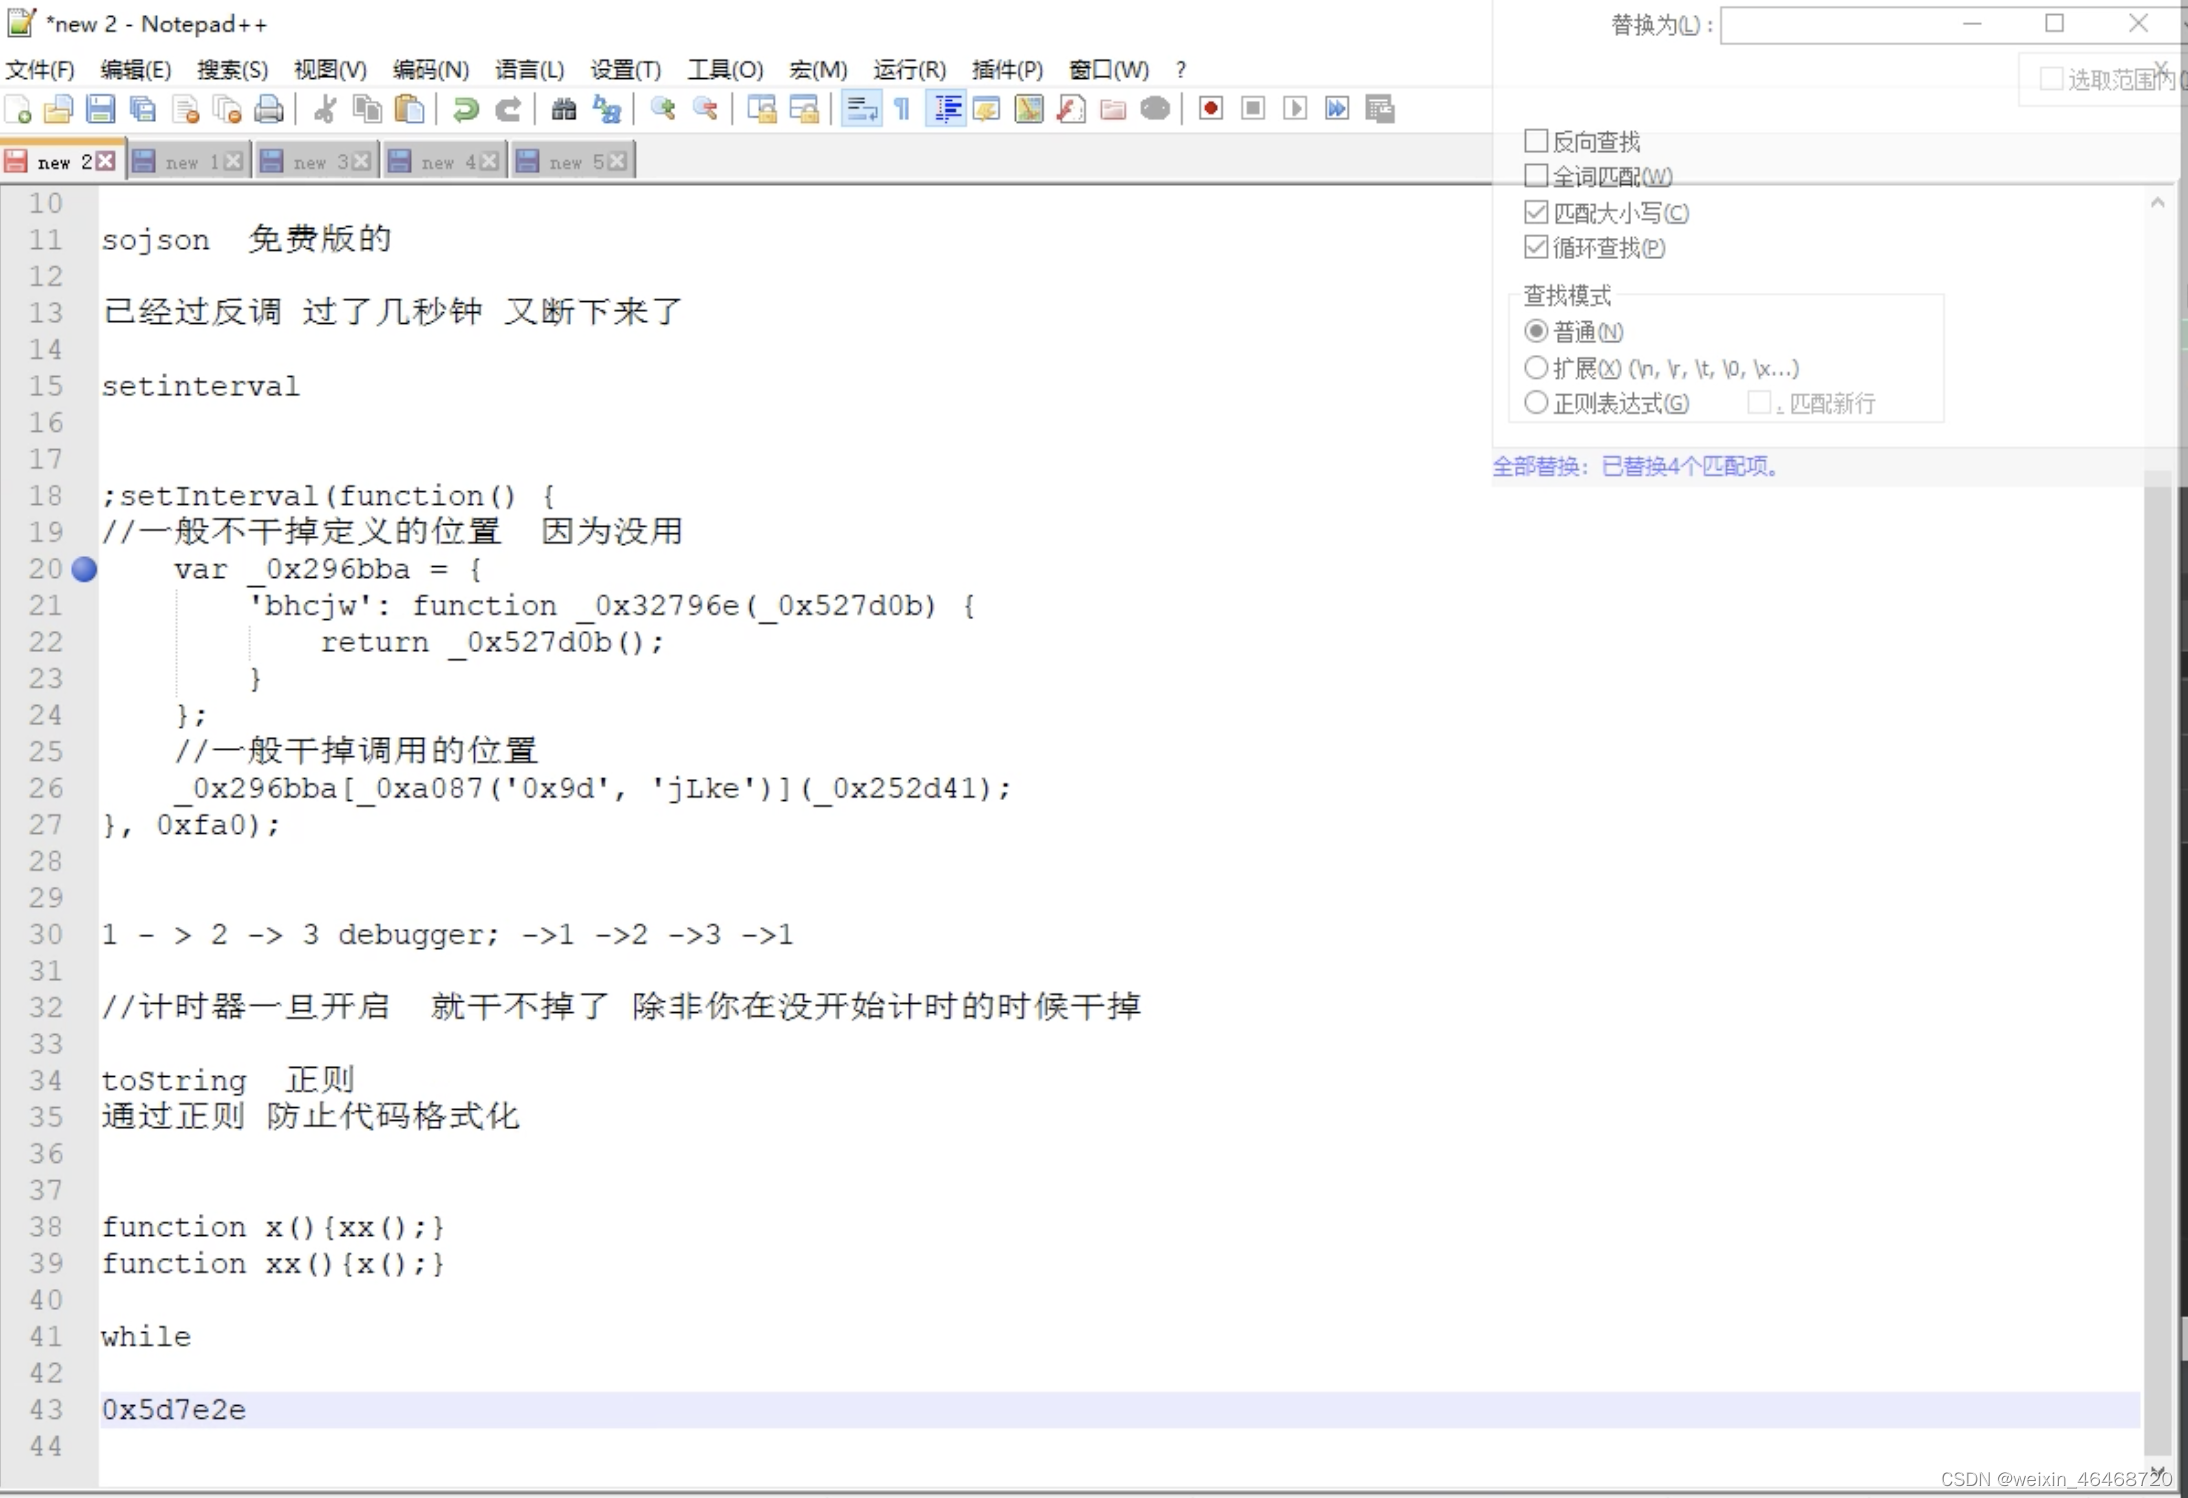Toggle word wrap from the toolbar
This screenshot has height=1498, width=2188.
pyautogui.click(x=860, y=109)
